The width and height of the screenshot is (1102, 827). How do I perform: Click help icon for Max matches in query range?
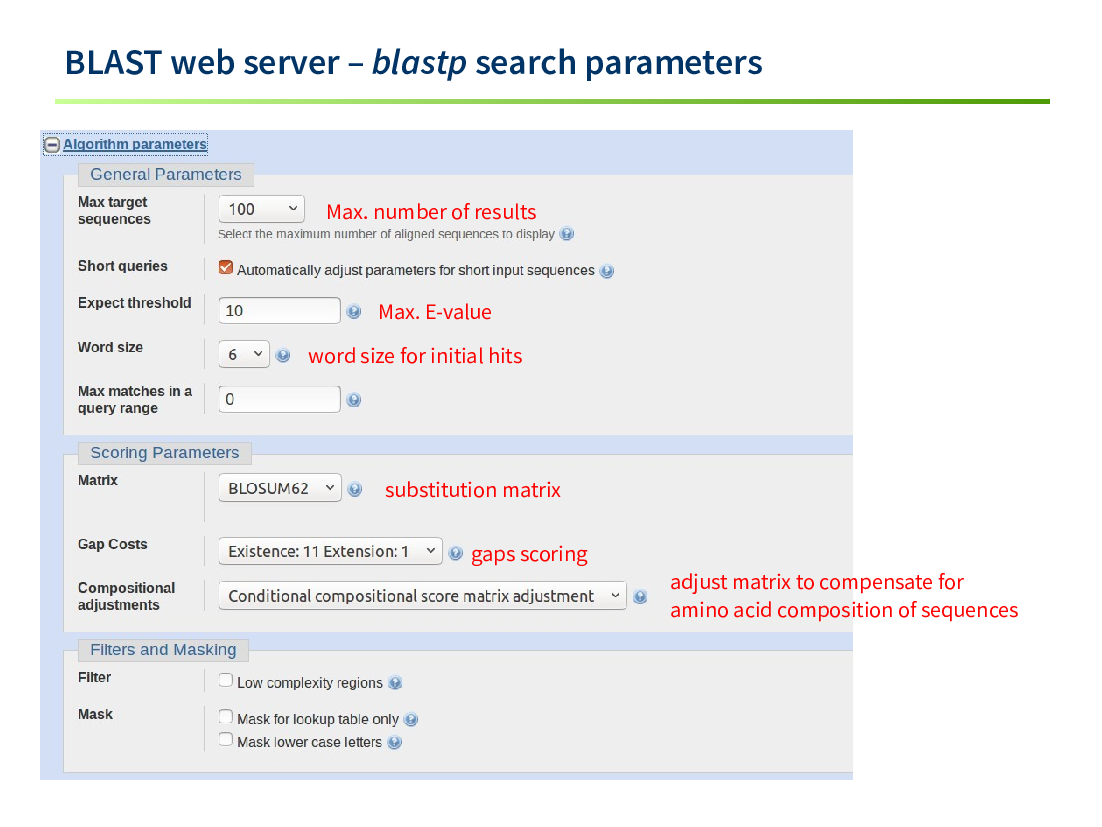pos(354,400)
